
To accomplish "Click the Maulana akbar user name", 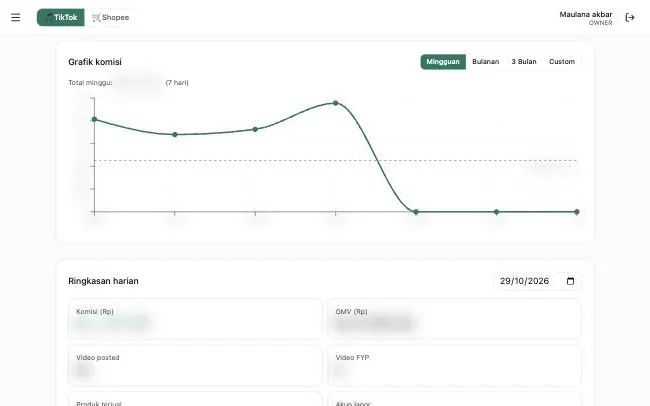I will (x=586, y=15).
